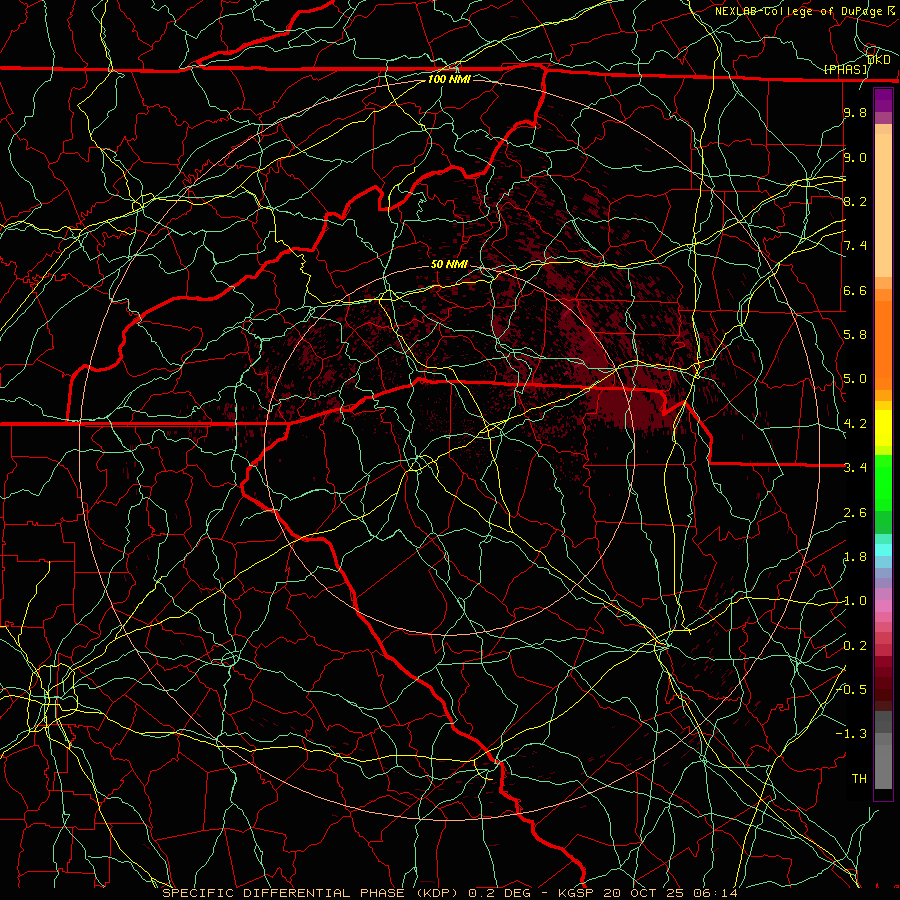Click the Specific Differential Phase caption text
This screenshot has width=900, height=900.
[x=311, y=893]
